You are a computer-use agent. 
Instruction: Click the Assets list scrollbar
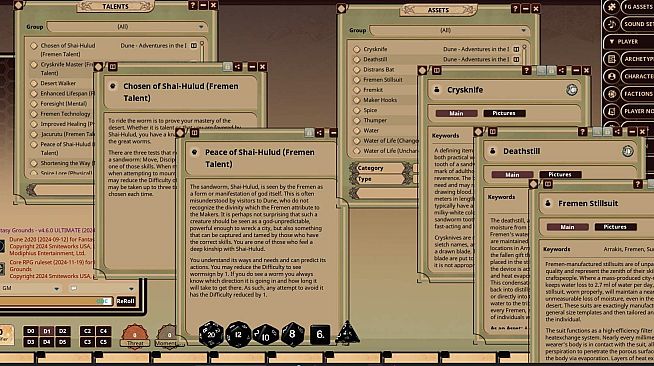(x=524, y=56)
